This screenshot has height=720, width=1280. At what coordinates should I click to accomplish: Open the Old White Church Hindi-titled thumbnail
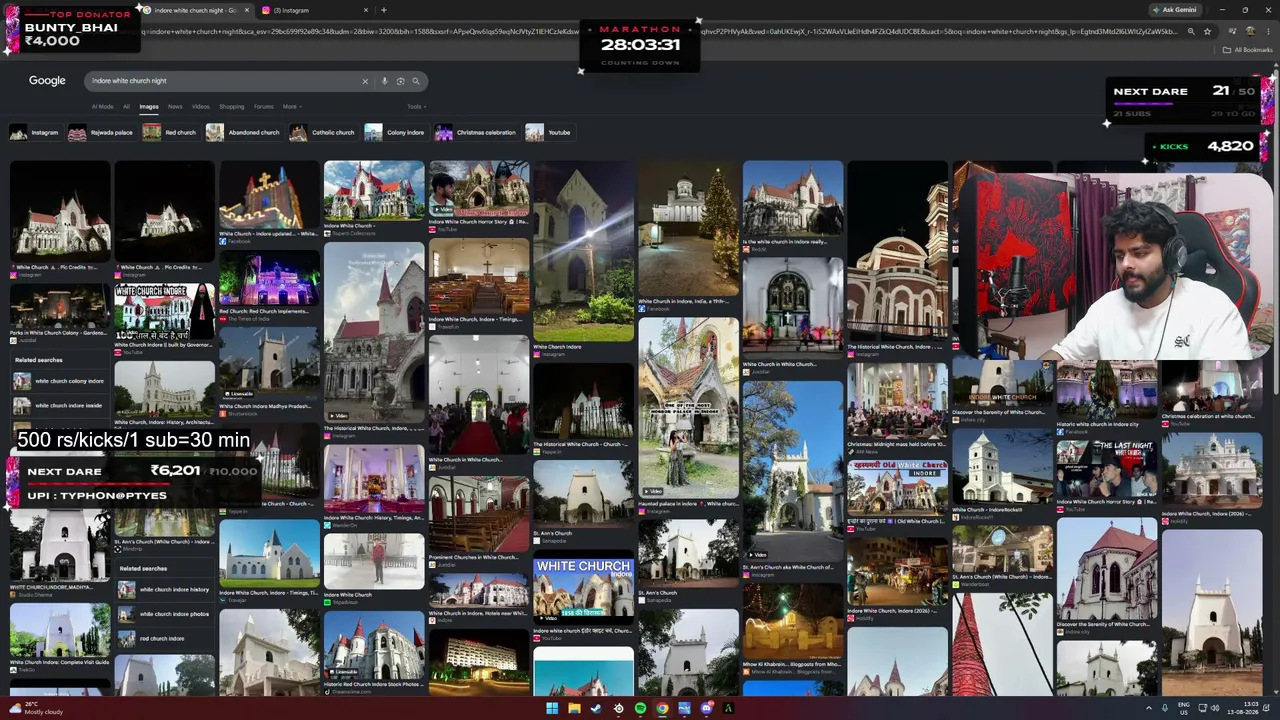tap(898, 488)
